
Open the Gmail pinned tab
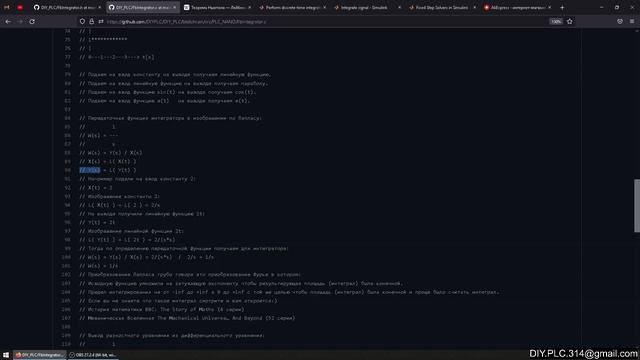(7, 7)
